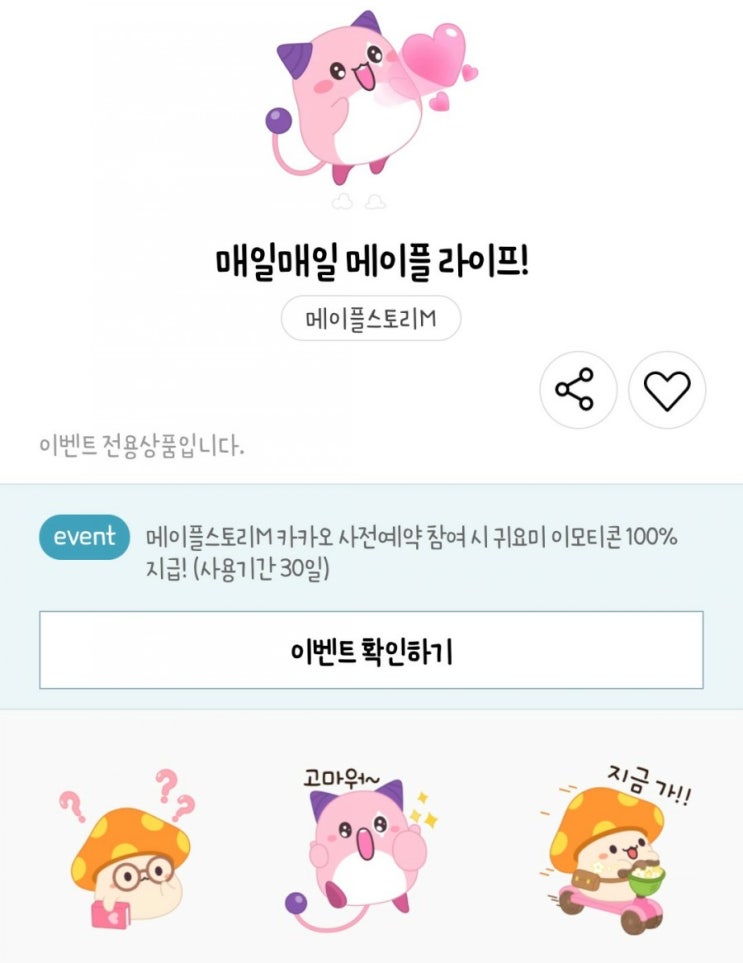
Task: Click the pink heart book held by mushroom
Action: click(111, 914)
